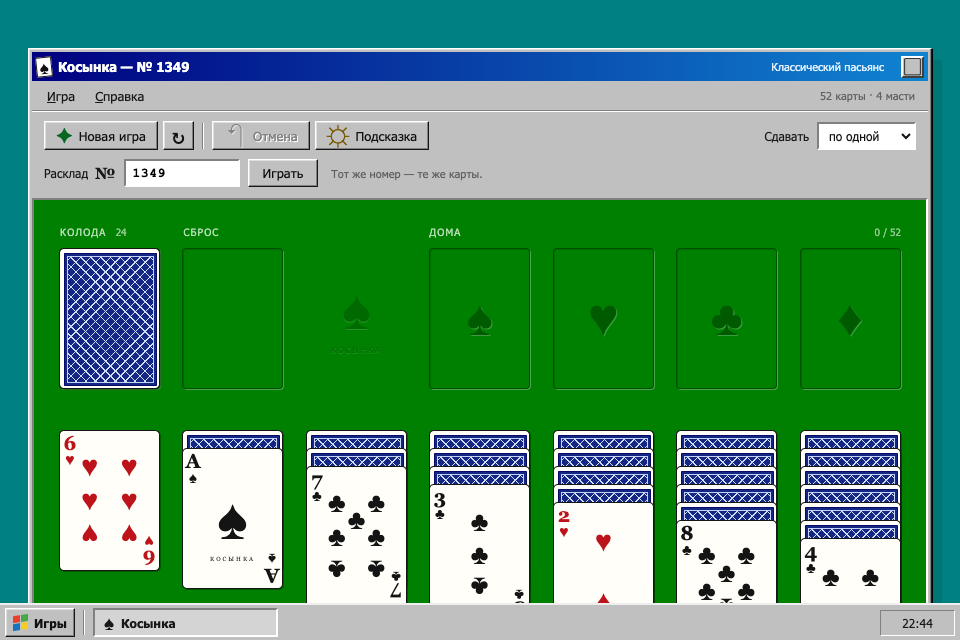The width and height of the screenshot is (960, 640).
Task: Click the Классический пасьянс title text
Action: pyautogui.click(x=827, y=67)
